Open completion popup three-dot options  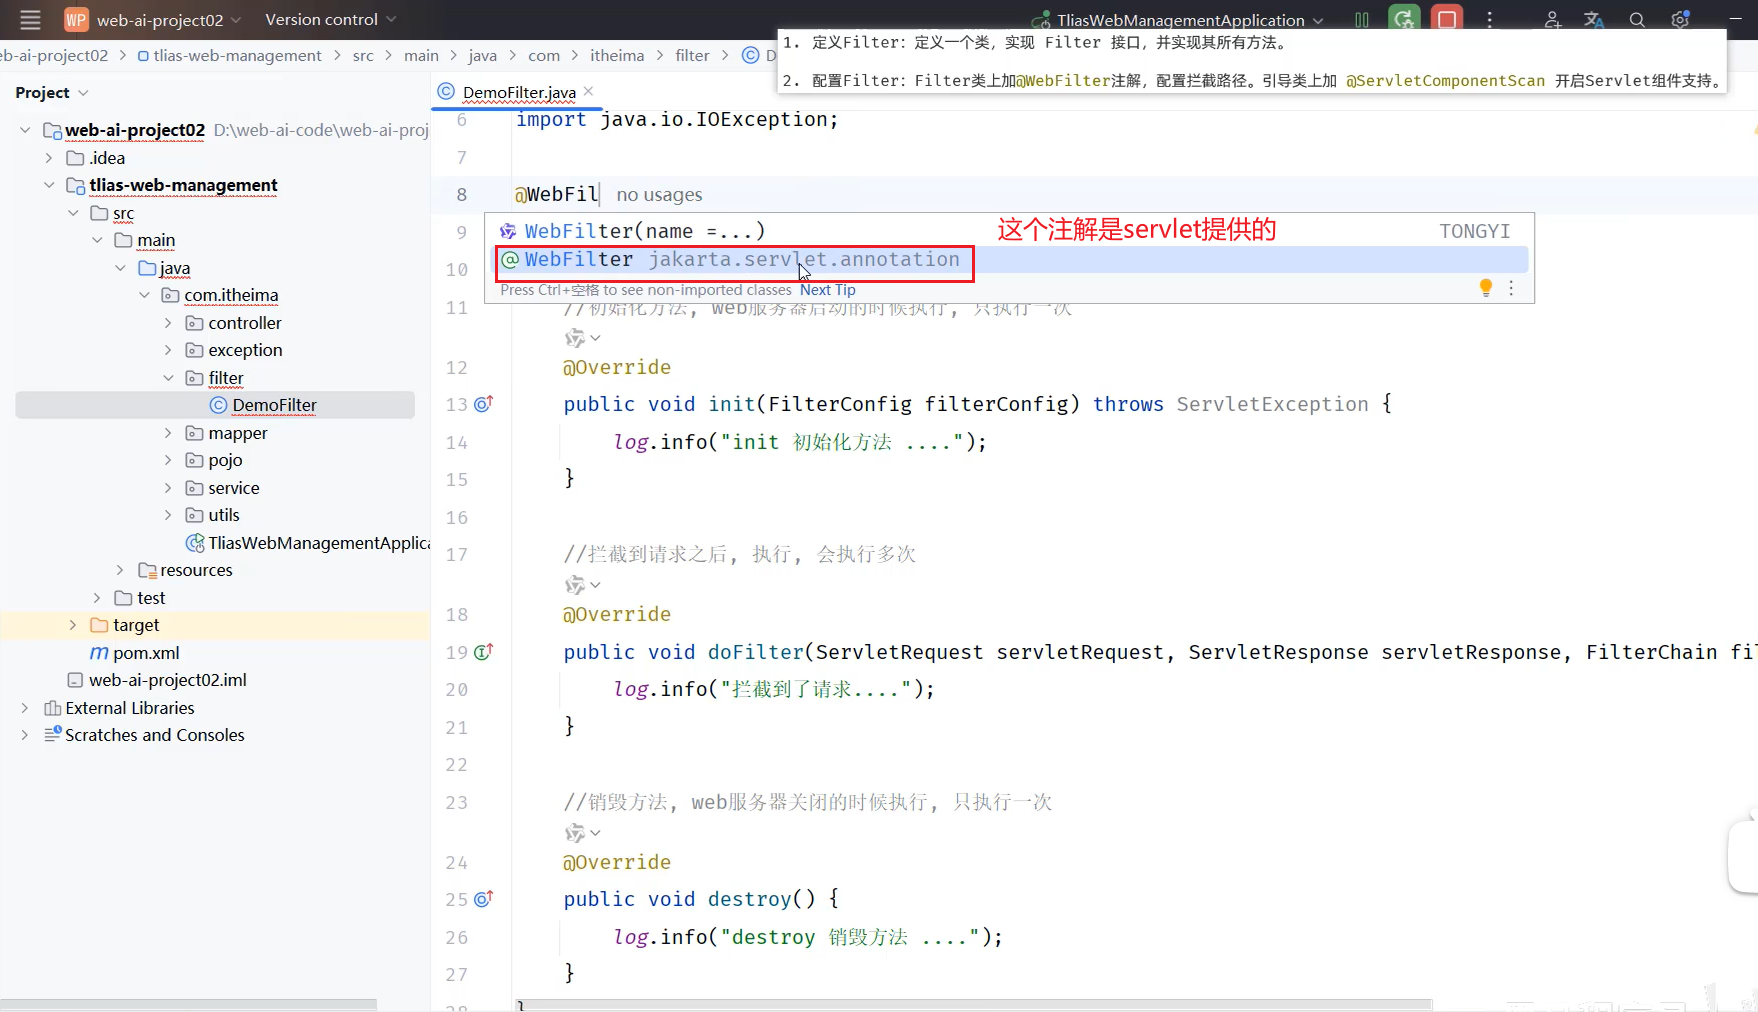tap(1511, 288)
